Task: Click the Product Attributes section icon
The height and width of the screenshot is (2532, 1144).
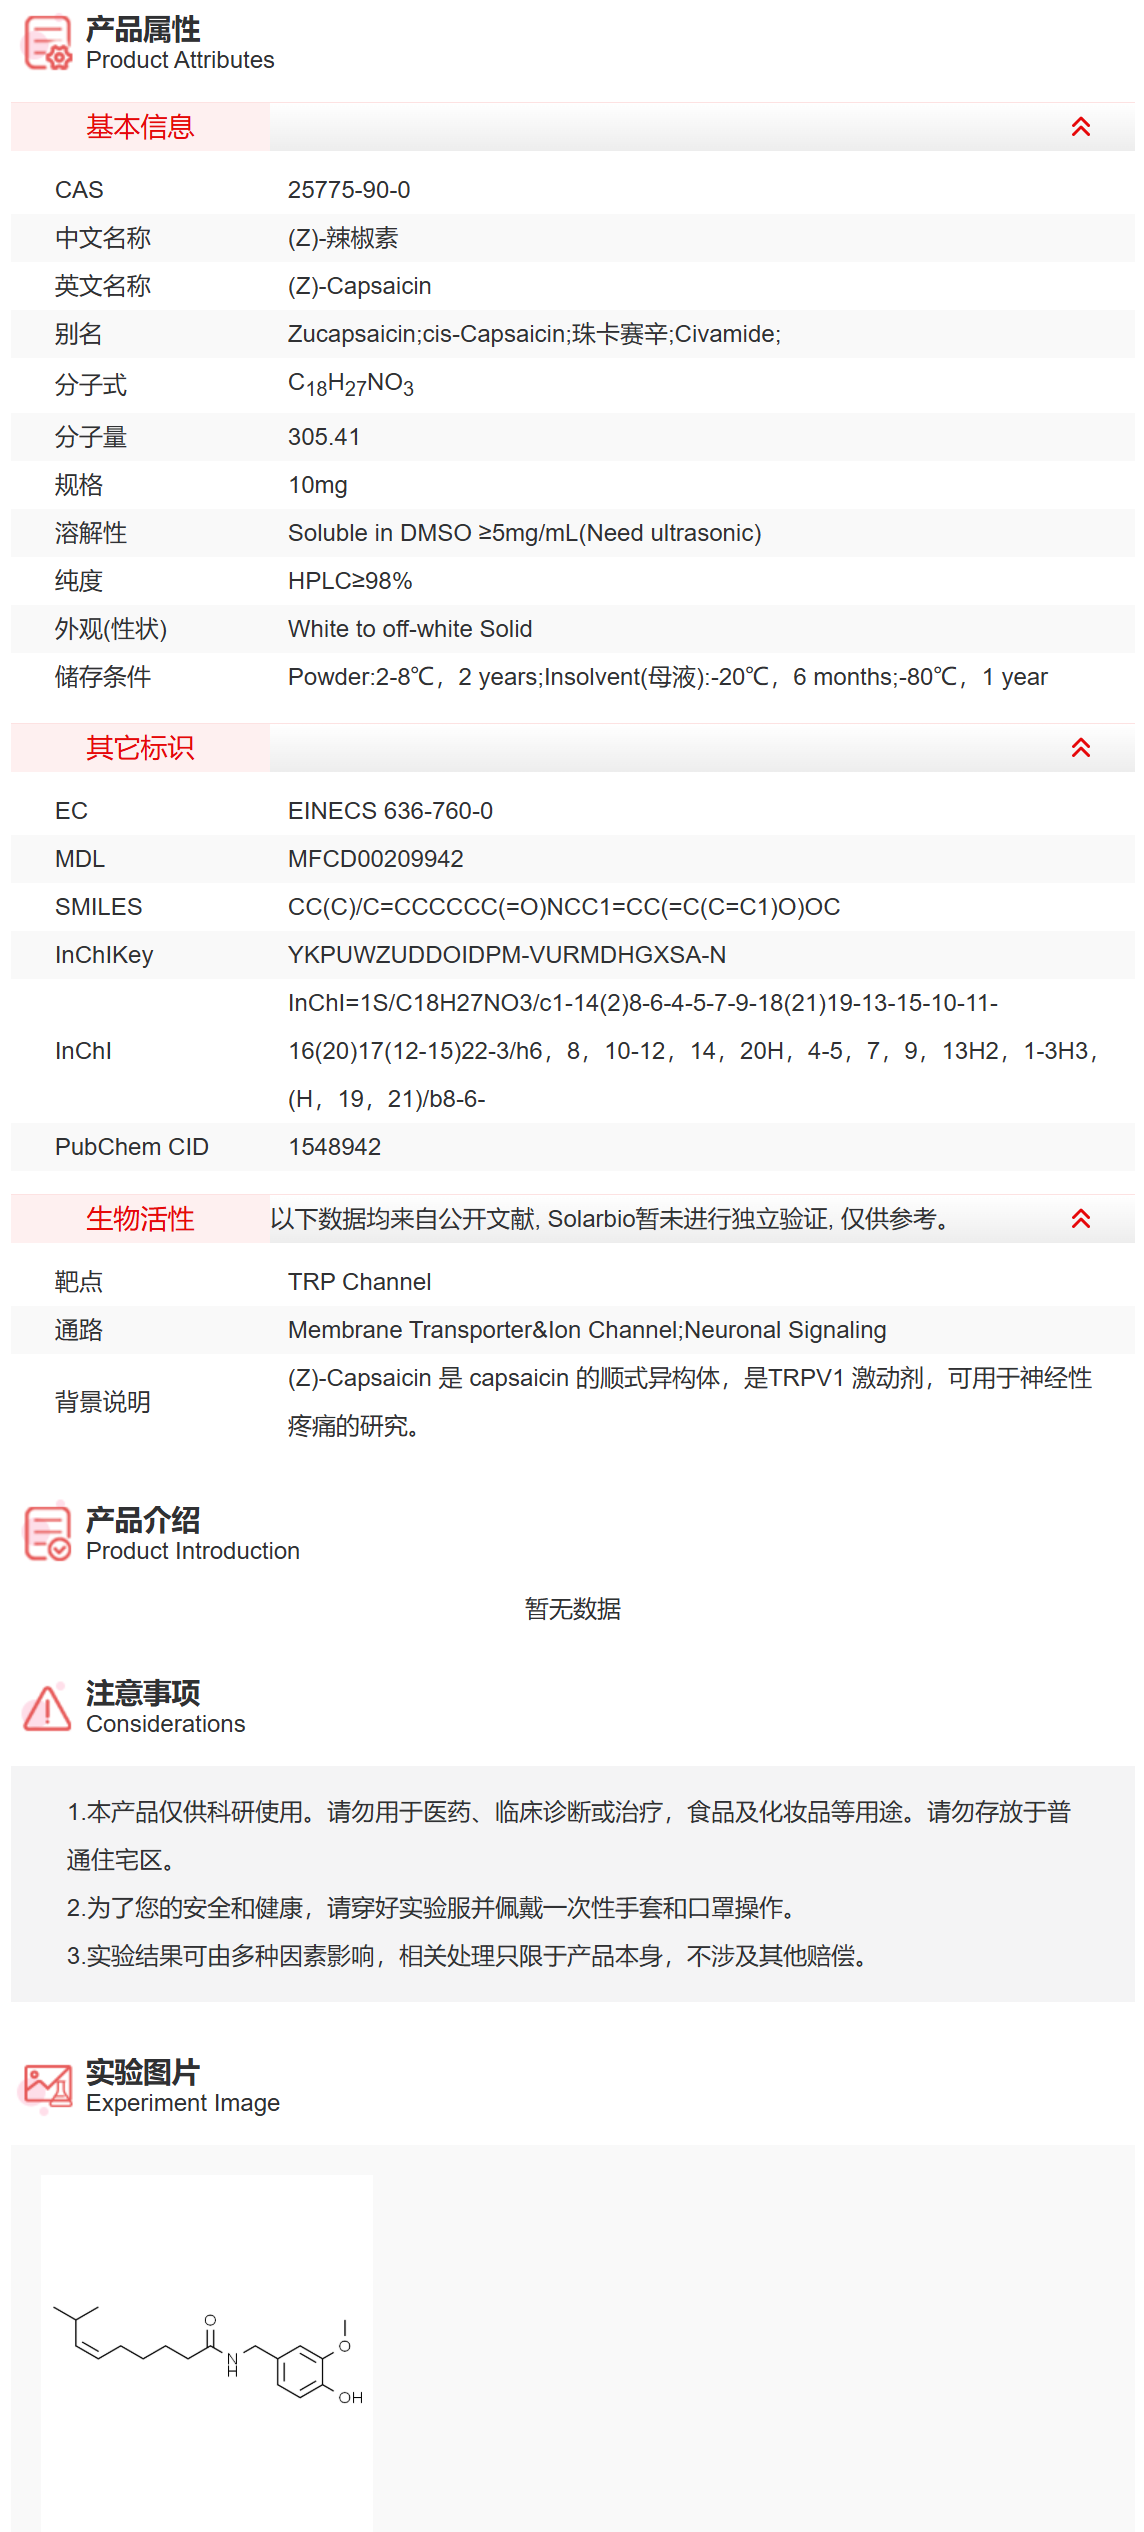Action: click(x=47, y=43)
